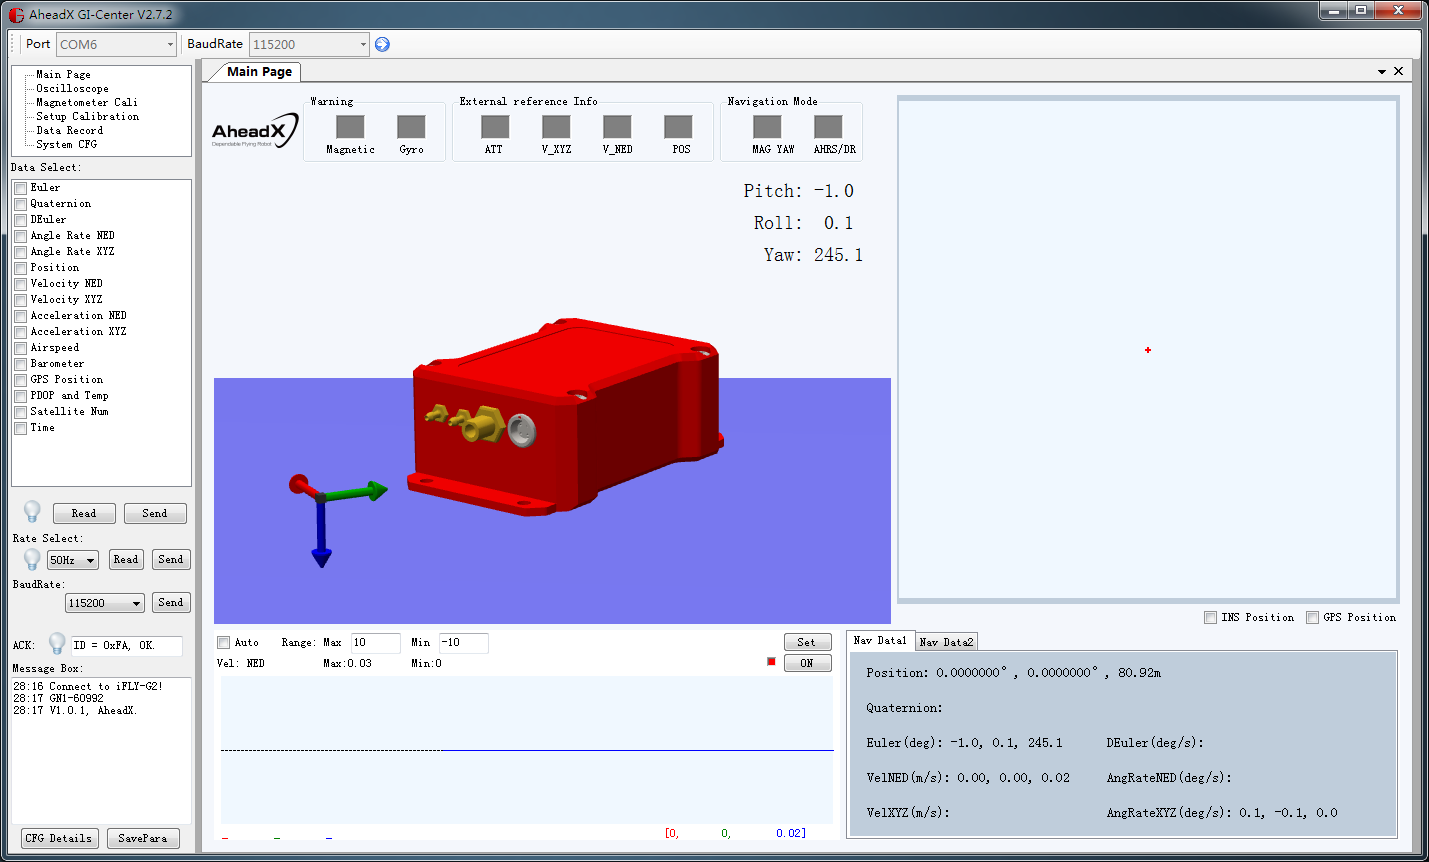Enable the Auto range checkbox
The width and height of the screenshot is (1429, 862).
pos(224,643)
